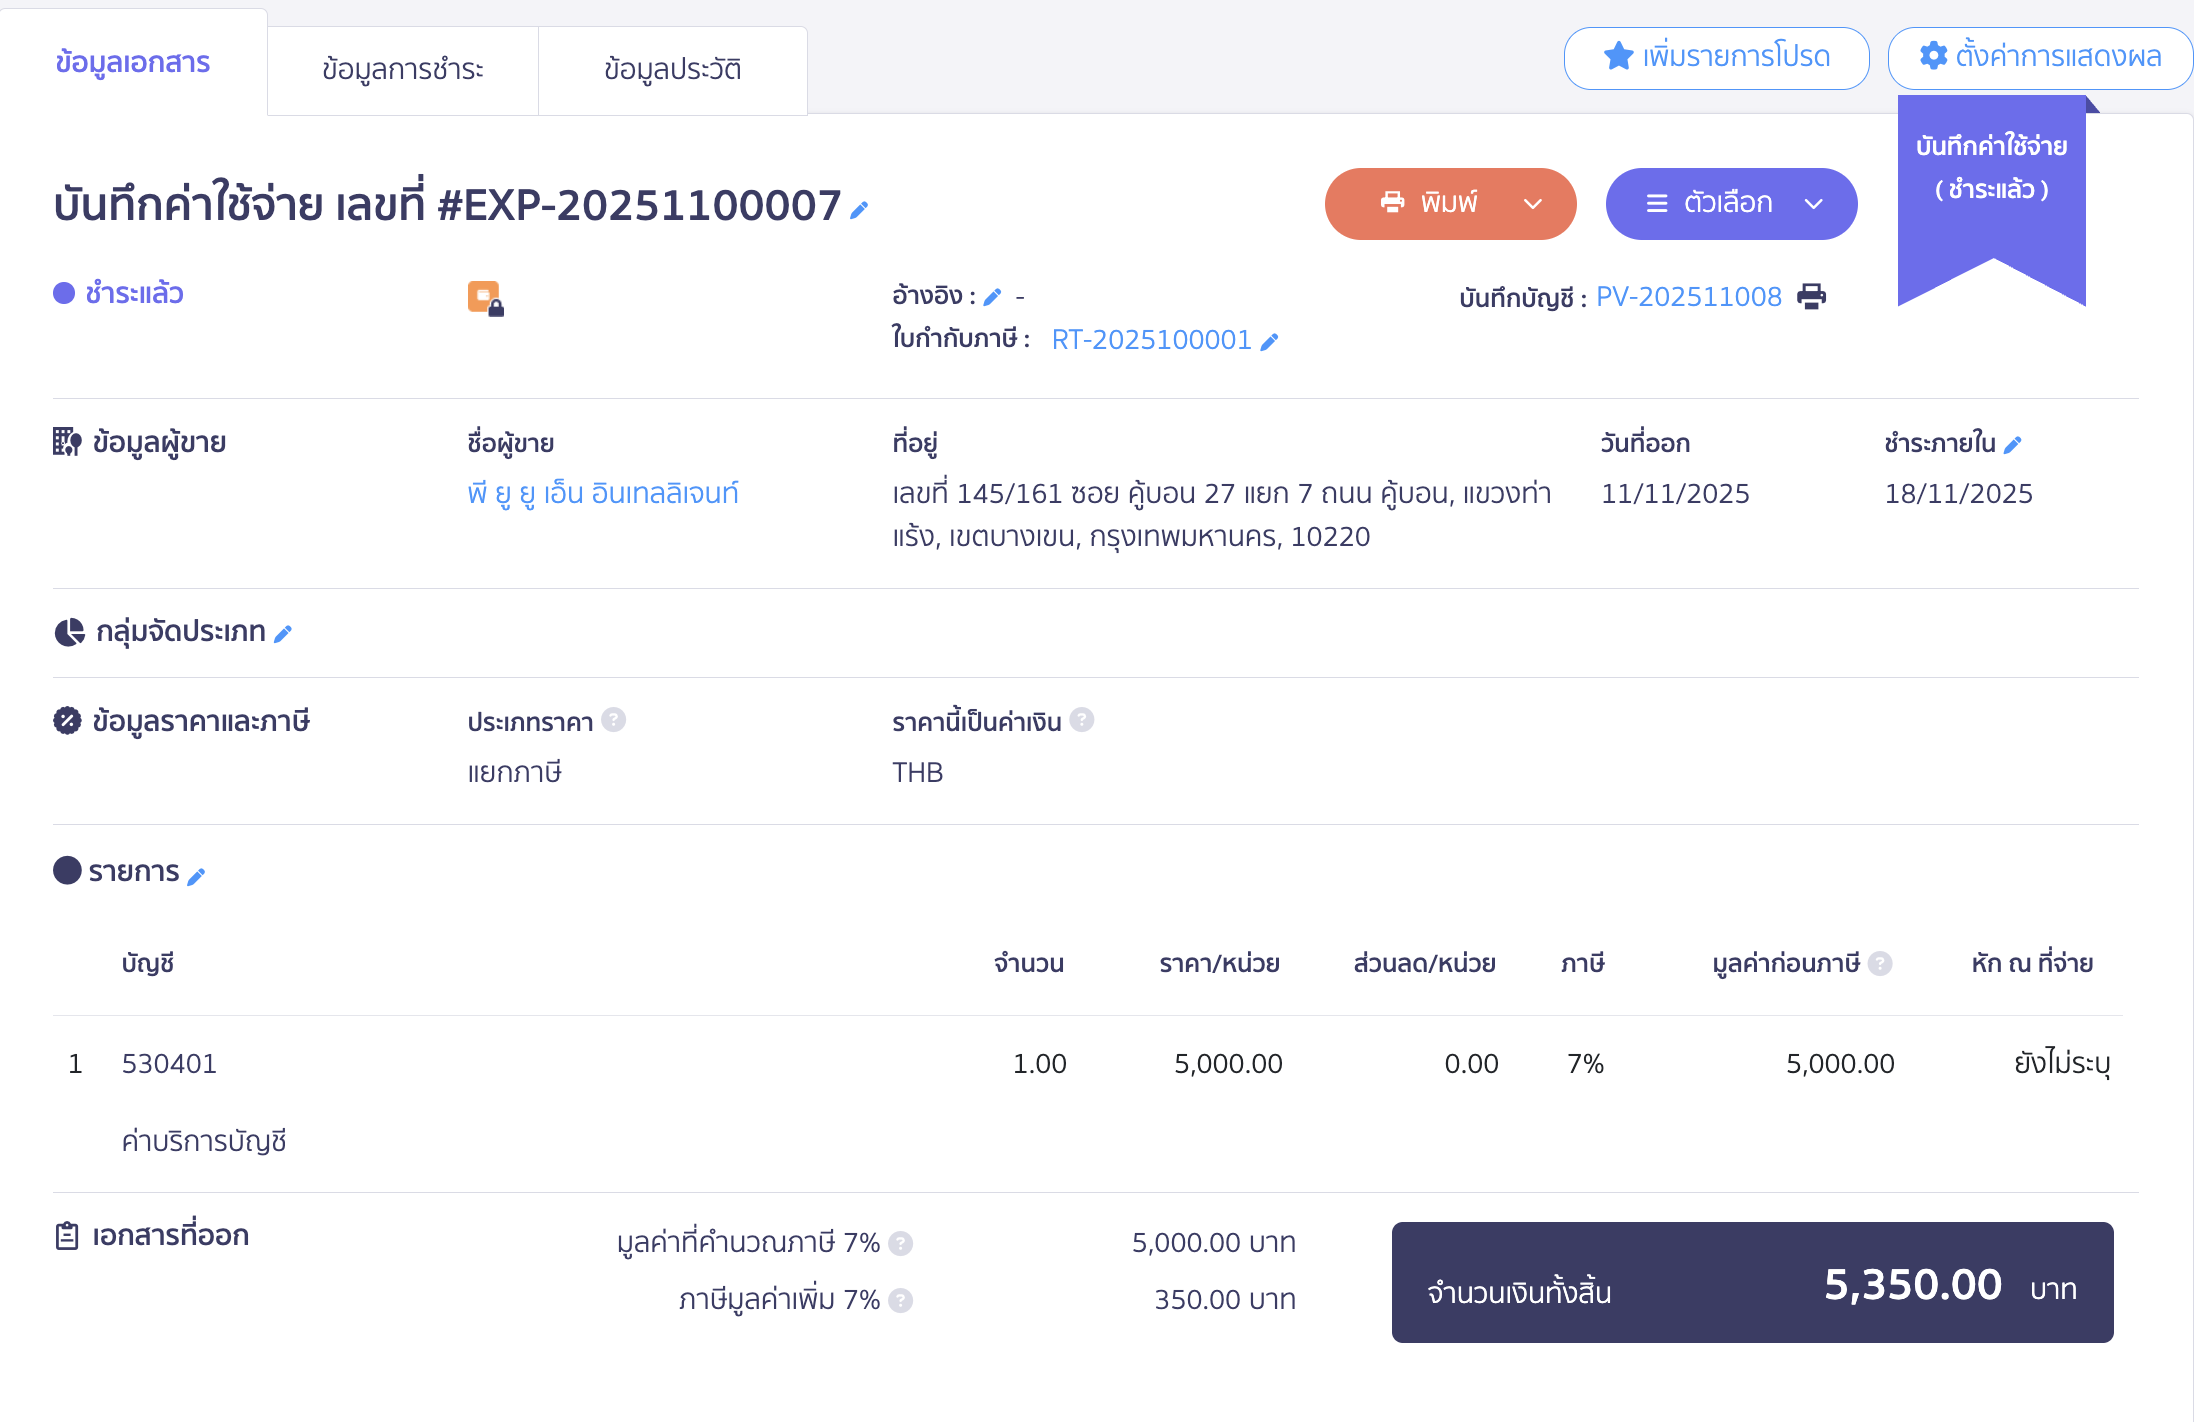Edit the อ้างอิง reference field
This screenshot has width=2194, height=1422.
coord(993,296)
